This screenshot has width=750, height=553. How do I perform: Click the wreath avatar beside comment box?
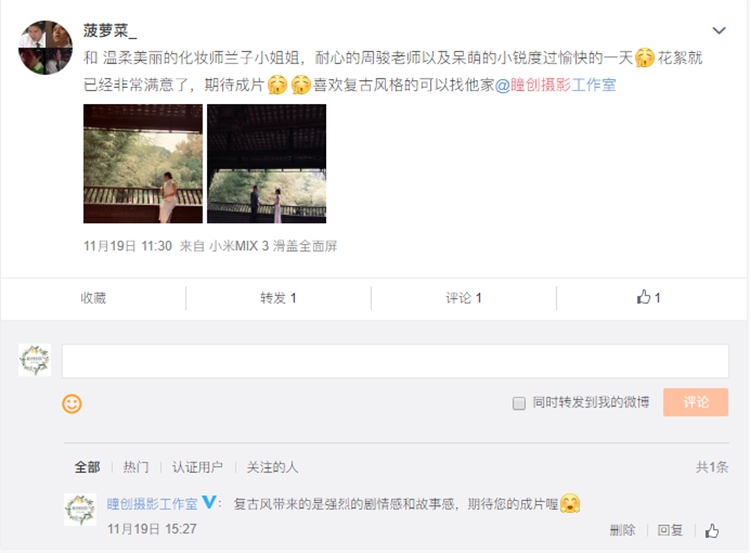[x=35, y=360]
